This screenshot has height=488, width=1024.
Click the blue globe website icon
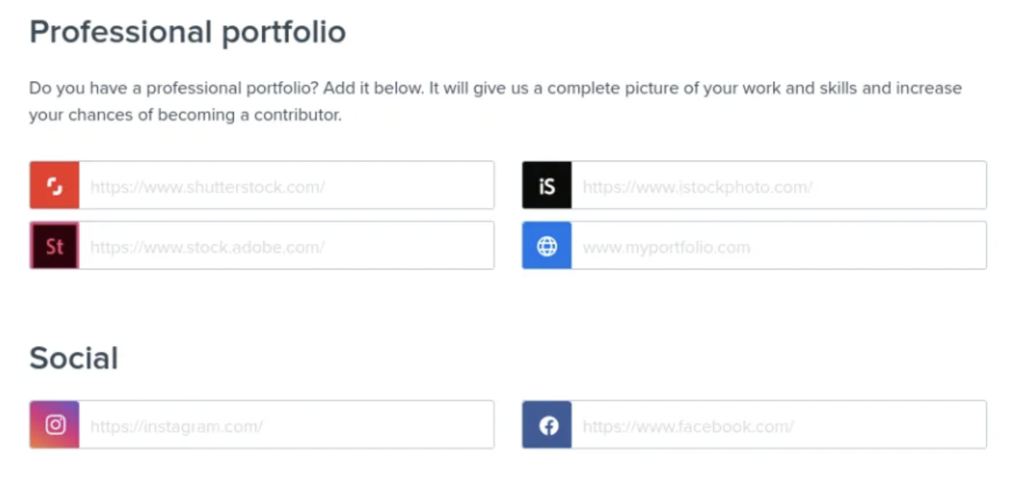[547, 246]
